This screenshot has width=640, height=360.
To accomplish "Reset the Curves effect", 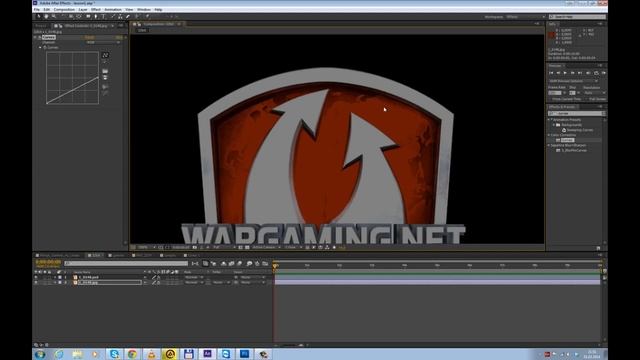I will [x=89, y=37].
